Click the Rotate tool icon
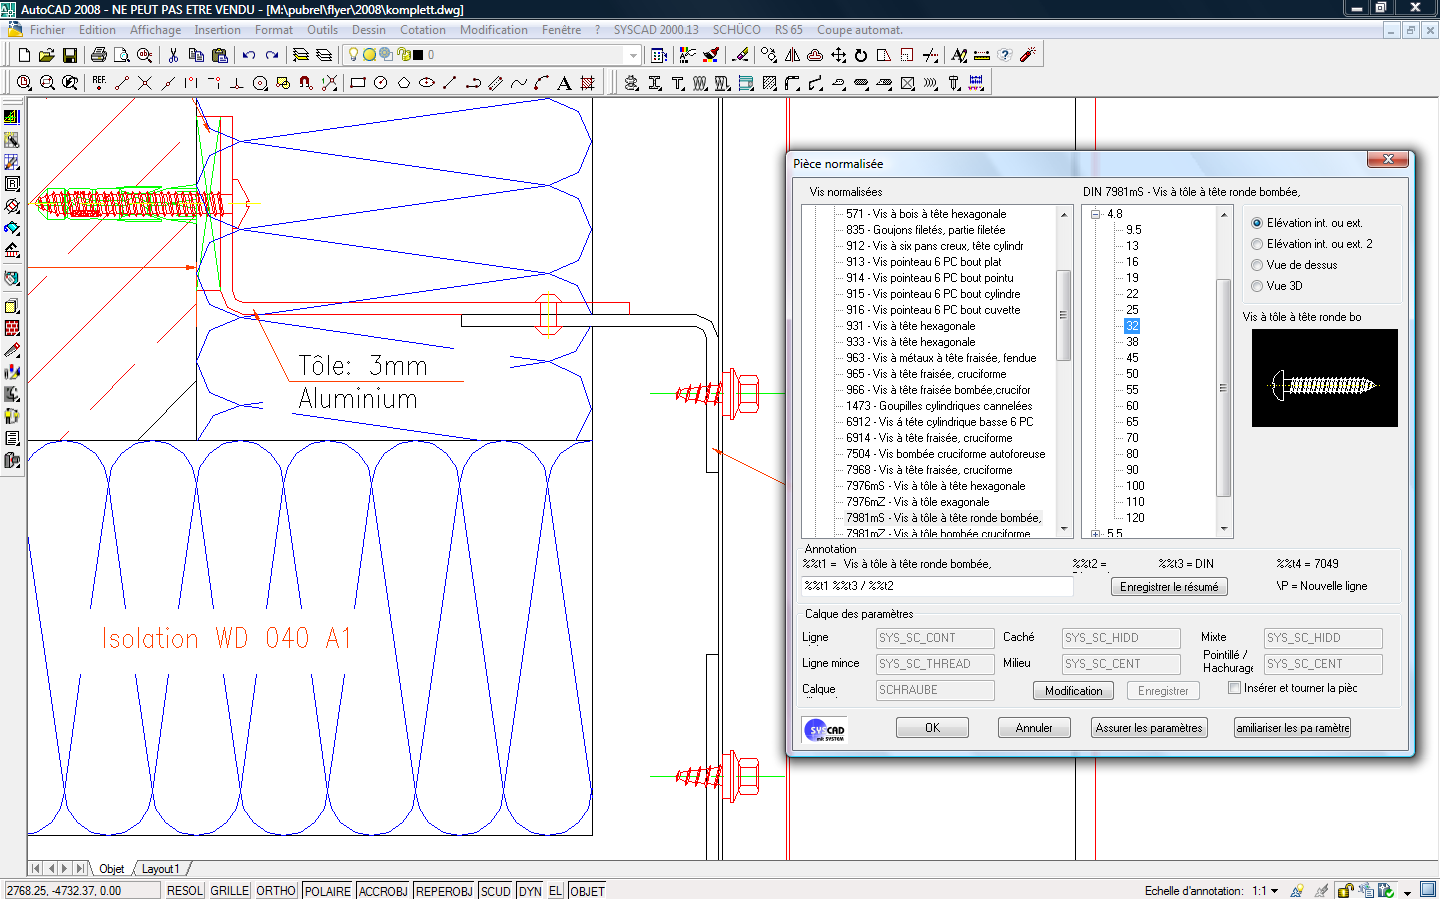The width and height of the screenshot is (1440, 900). tap(860, 55)
